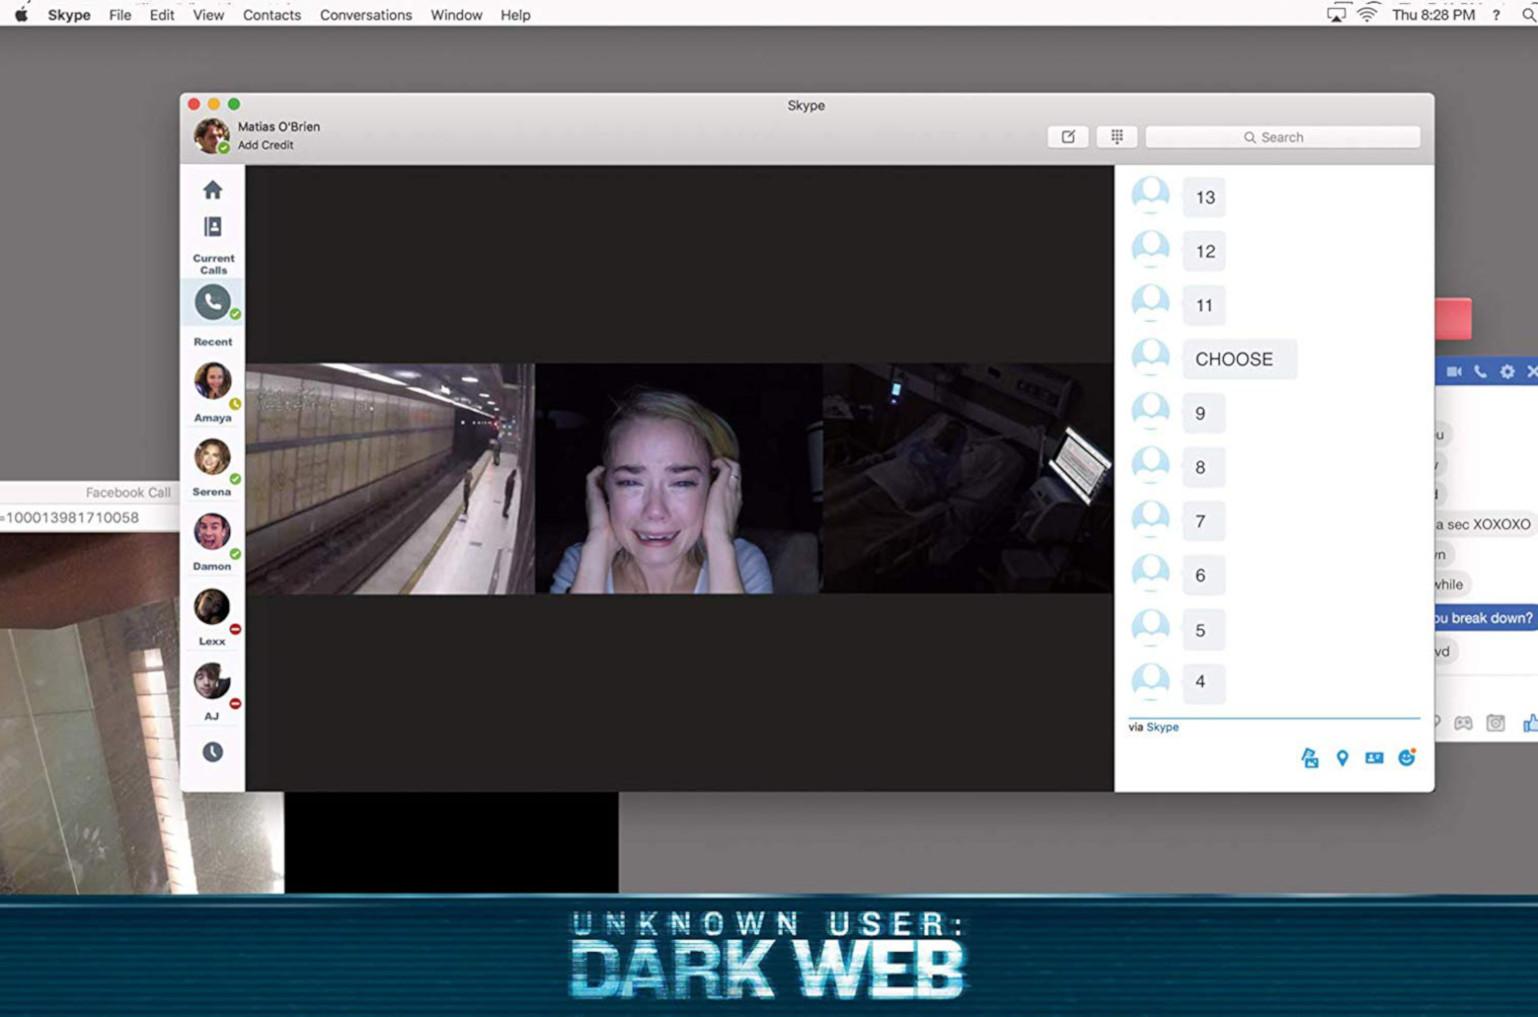Select Amaya in recent contacts
This screenshot has width=1538, height=1017.
click(x=212, y=392)
